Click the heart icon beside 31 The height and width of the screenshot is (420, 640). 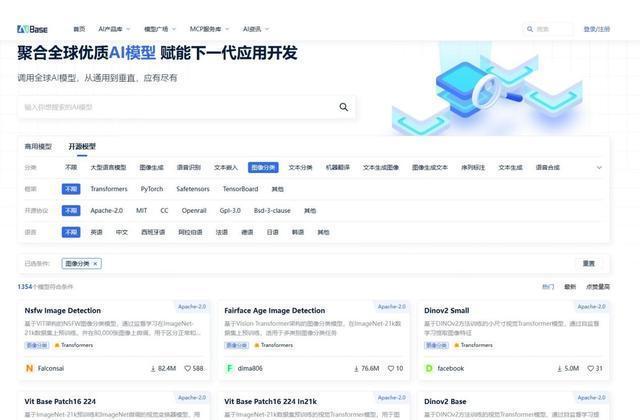590,368
